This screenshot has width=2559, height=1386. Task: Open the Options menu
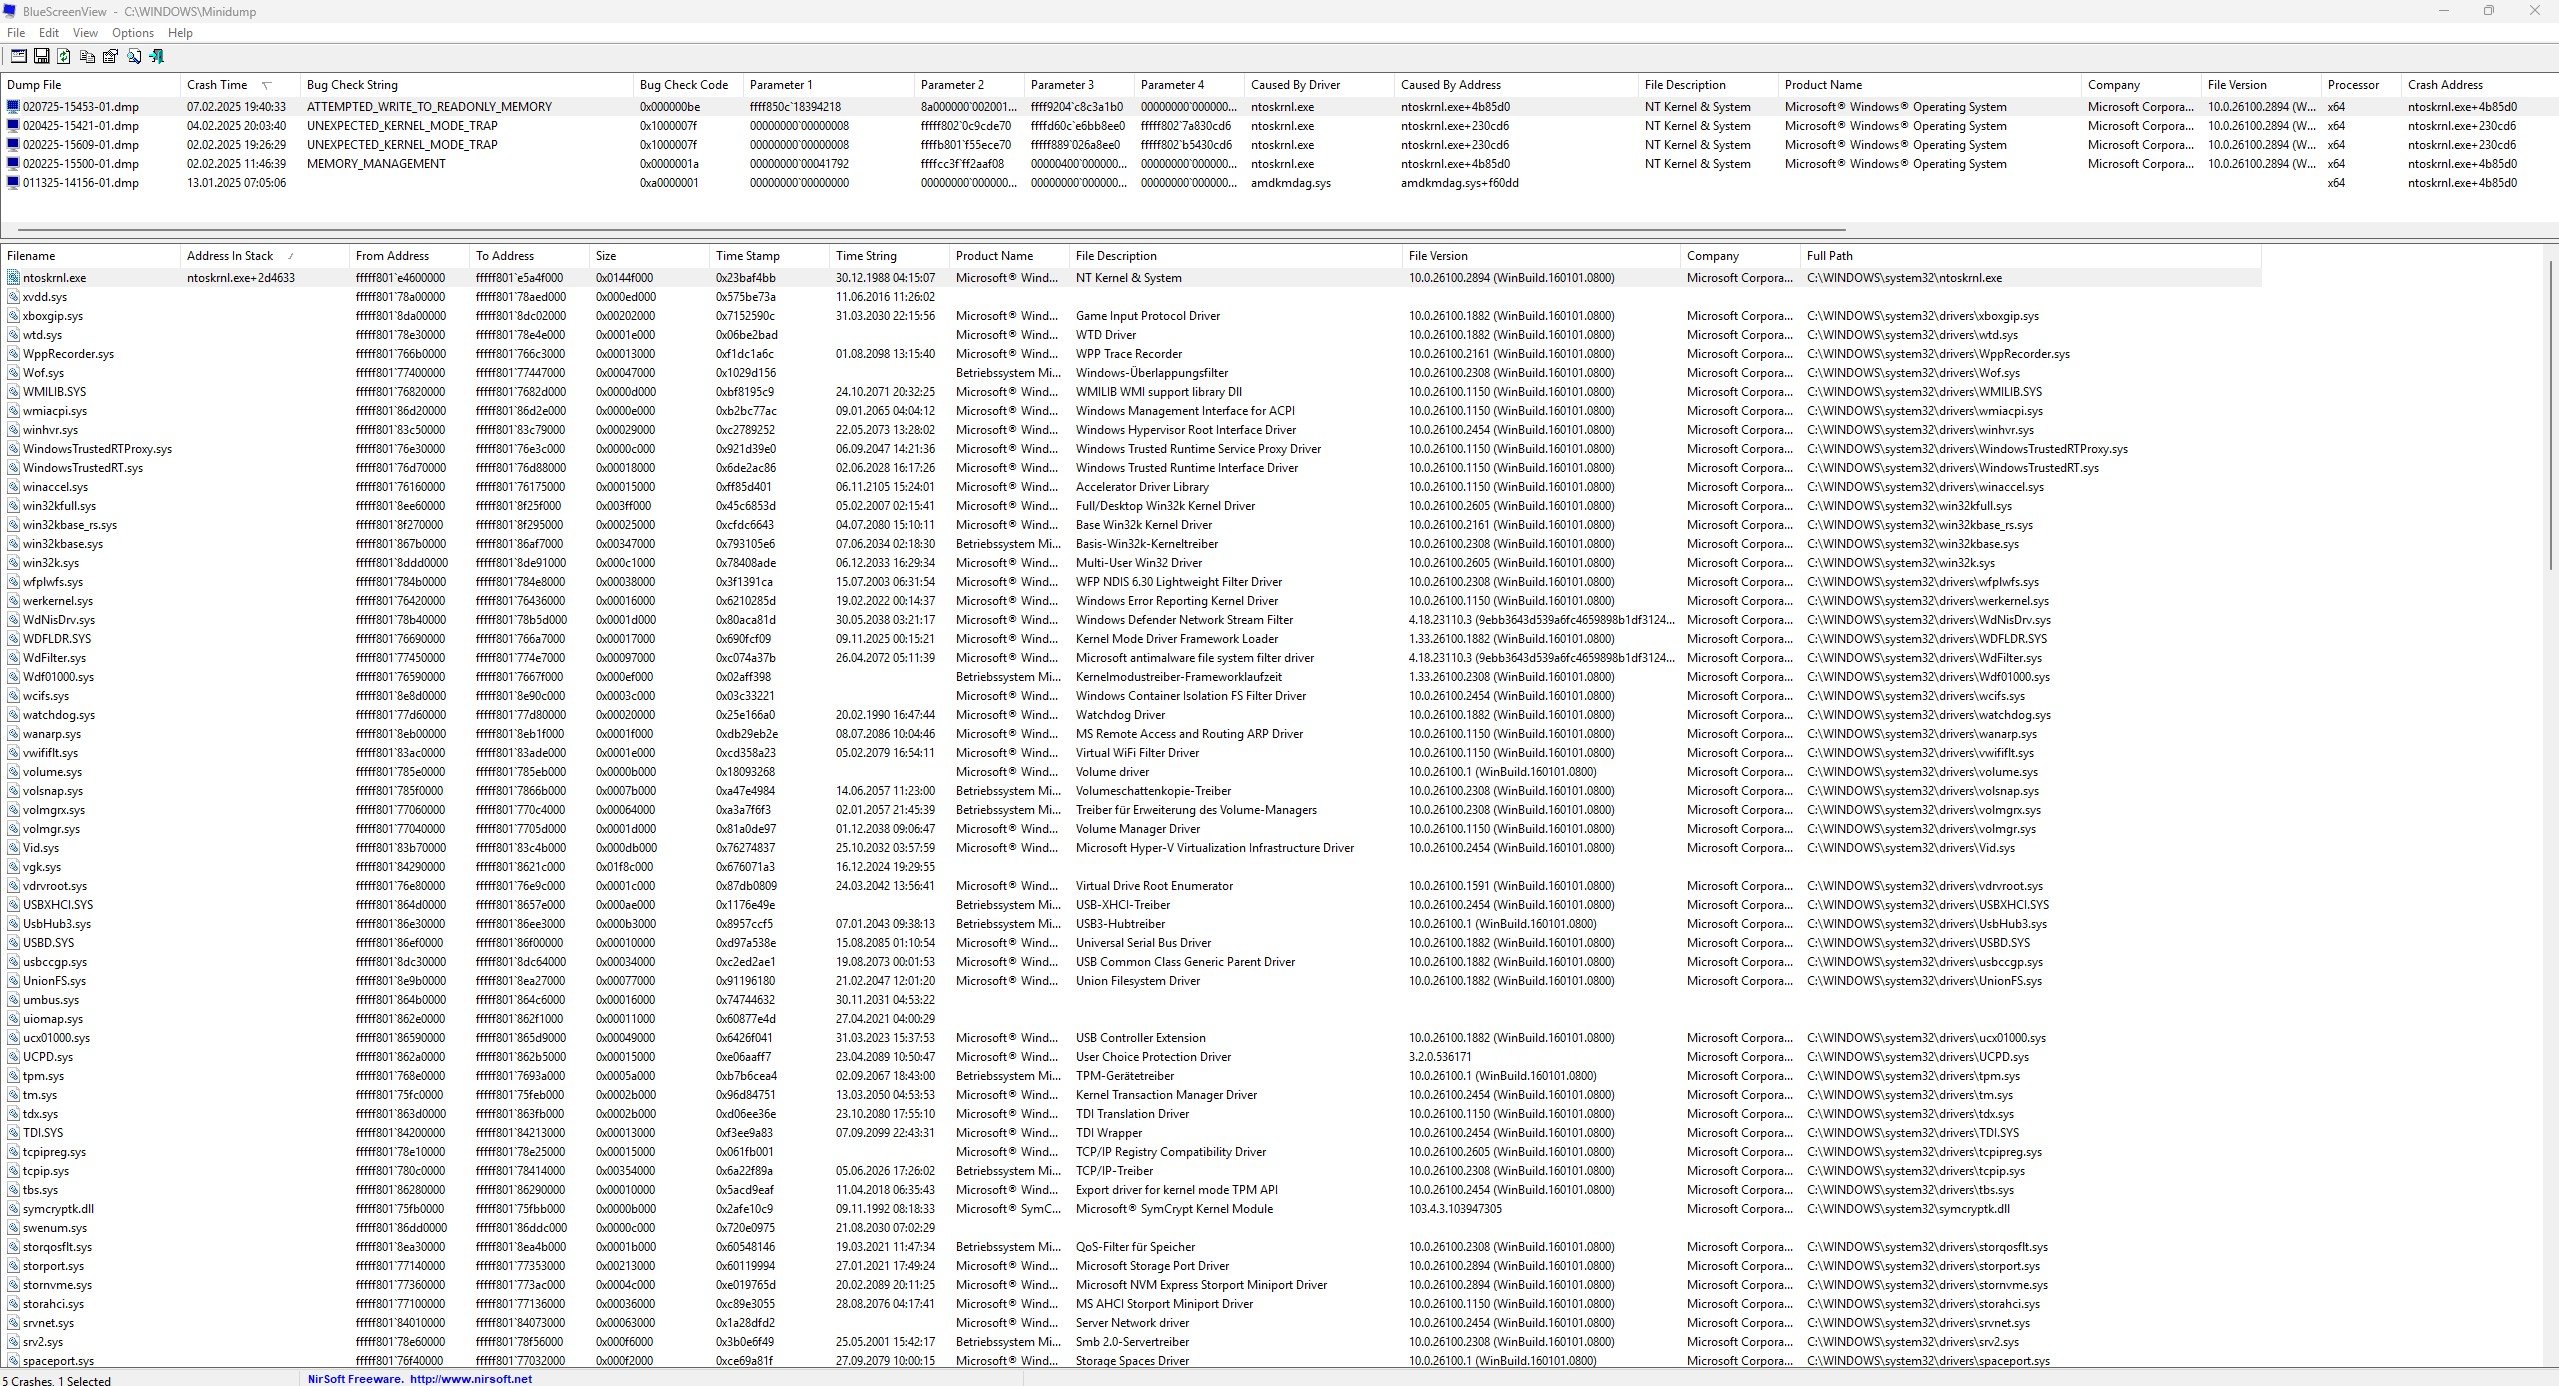[x=132, y=33]
